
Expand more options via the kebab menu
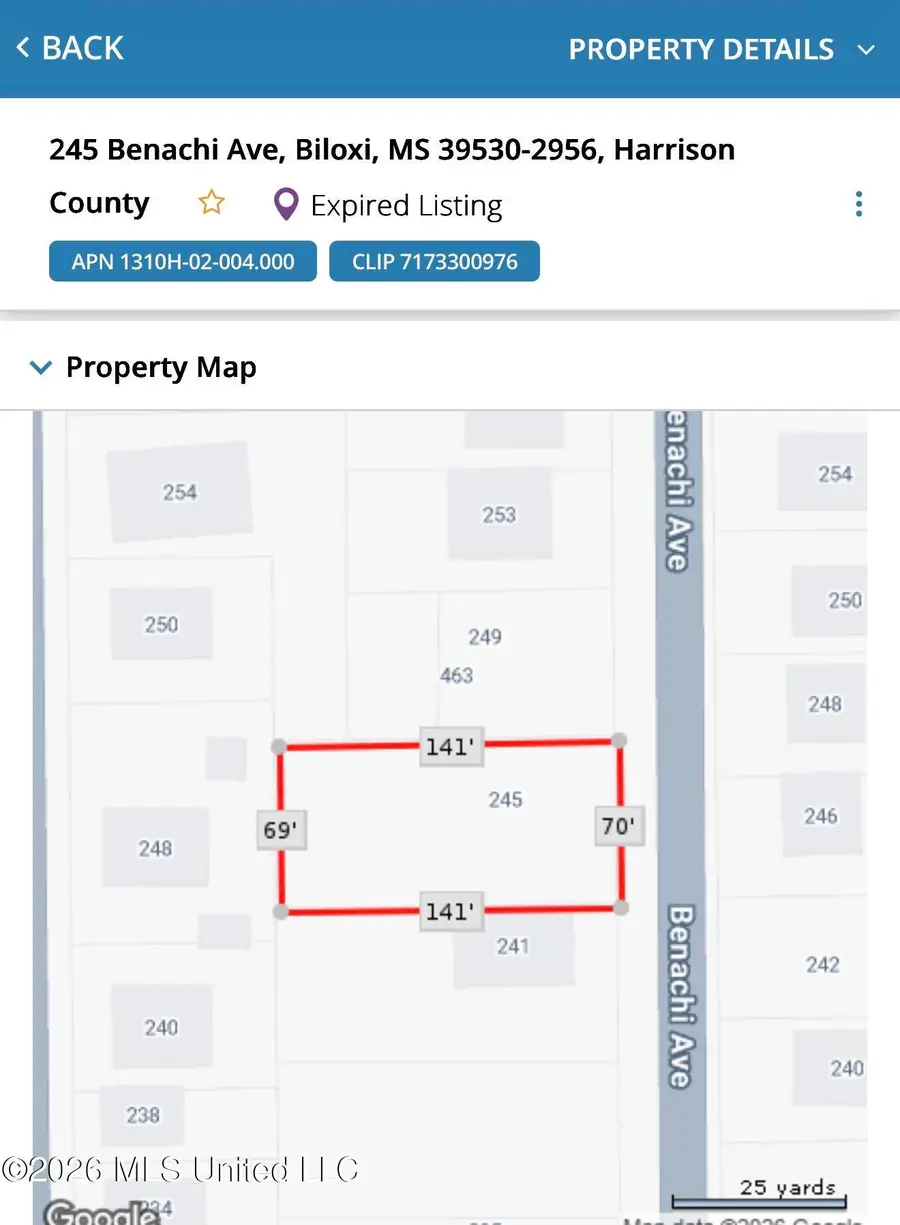[858, 203]
